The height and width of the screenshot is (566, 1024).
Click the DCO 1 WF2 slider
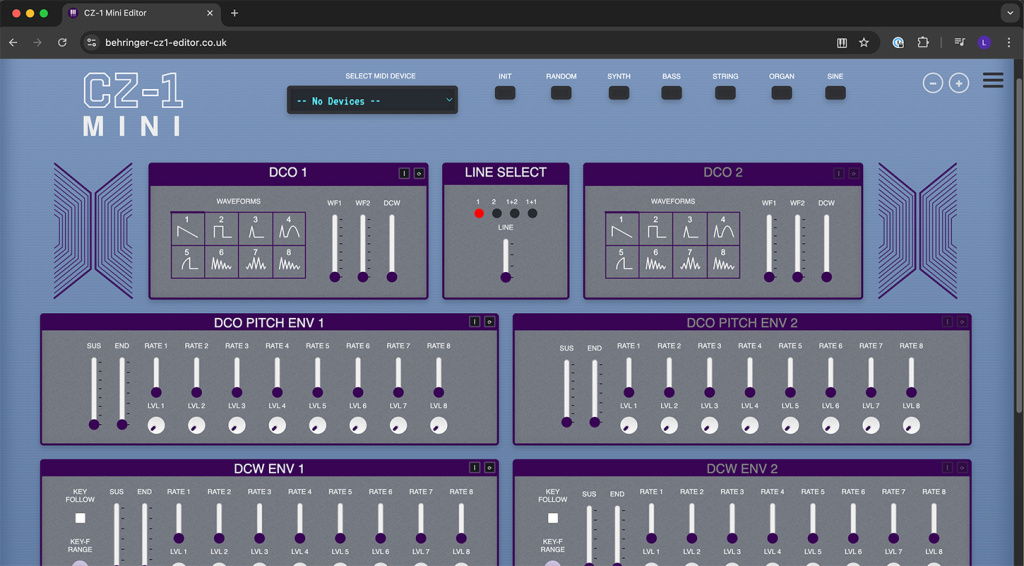[363, 247]
